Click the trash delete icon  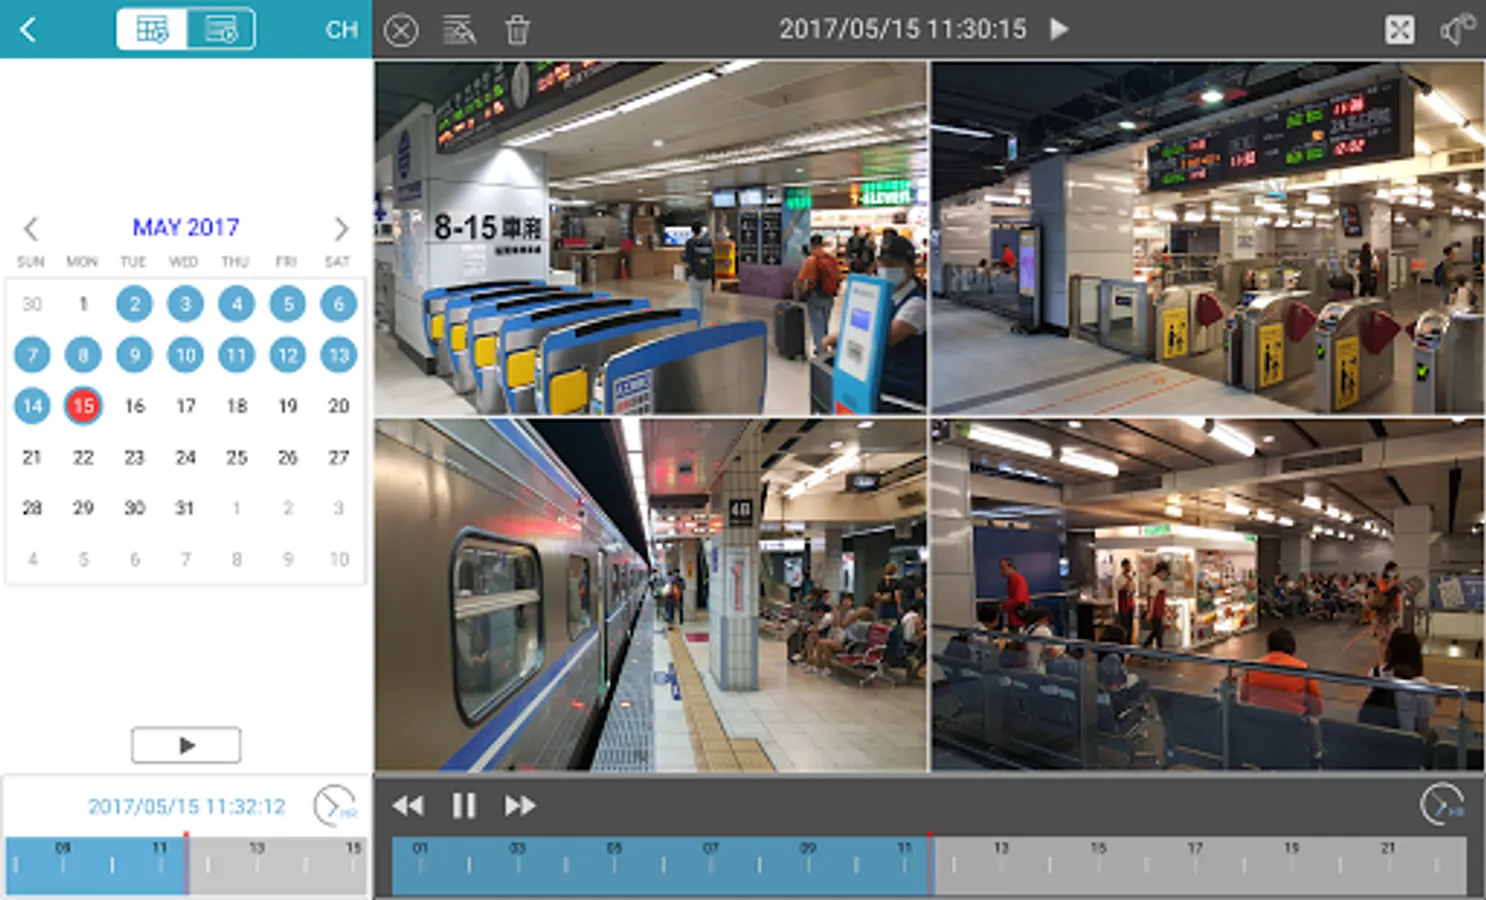point(517,30)
